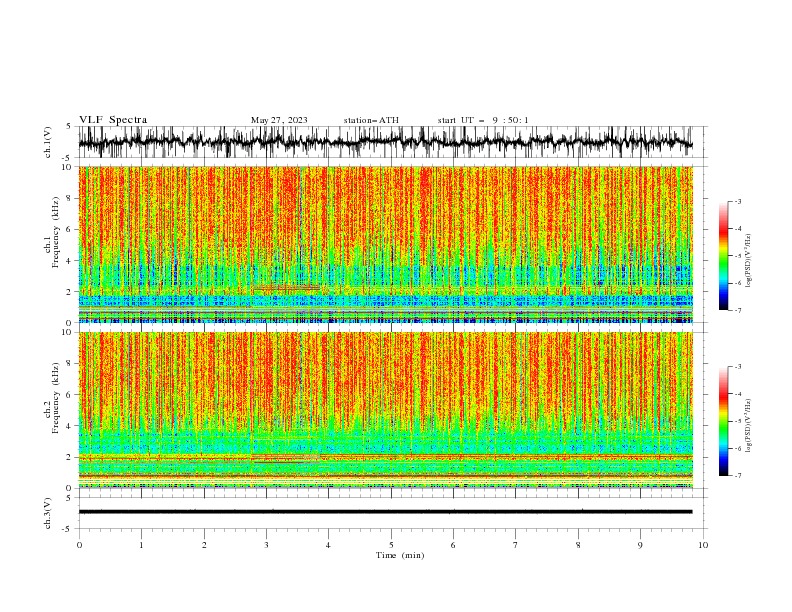Click the ch.3 voltage trace line

[x=385, y=512]
